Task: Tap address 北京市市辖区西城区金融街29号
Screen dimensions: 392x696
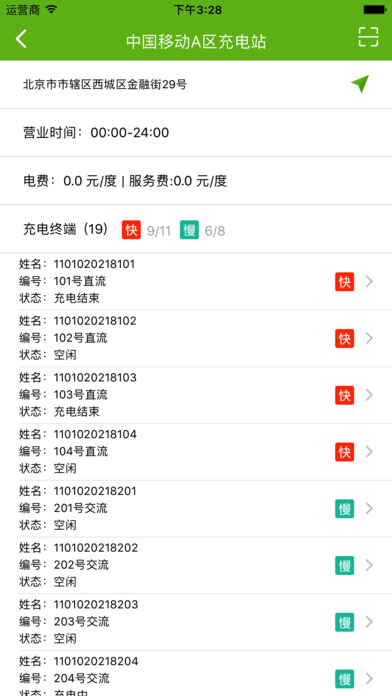Action: pyautogui.click(x=105, y=84)
